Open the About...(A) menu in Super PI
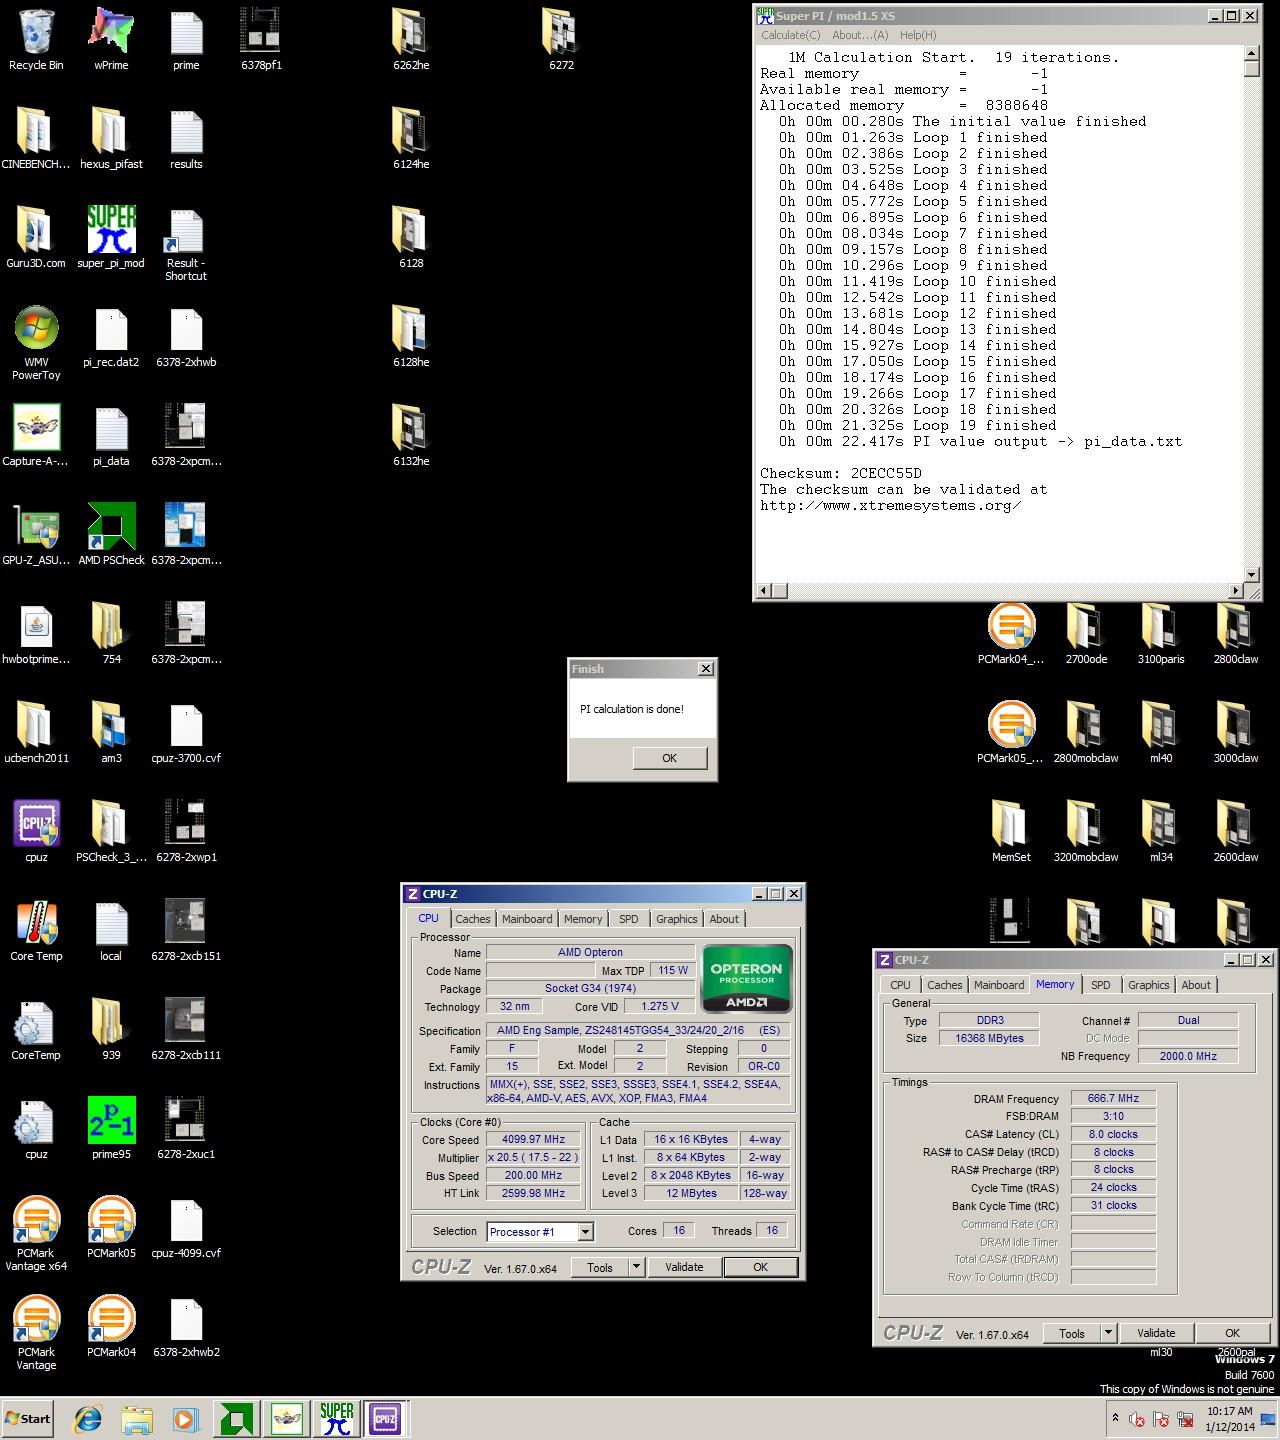 tap(860, 35)
